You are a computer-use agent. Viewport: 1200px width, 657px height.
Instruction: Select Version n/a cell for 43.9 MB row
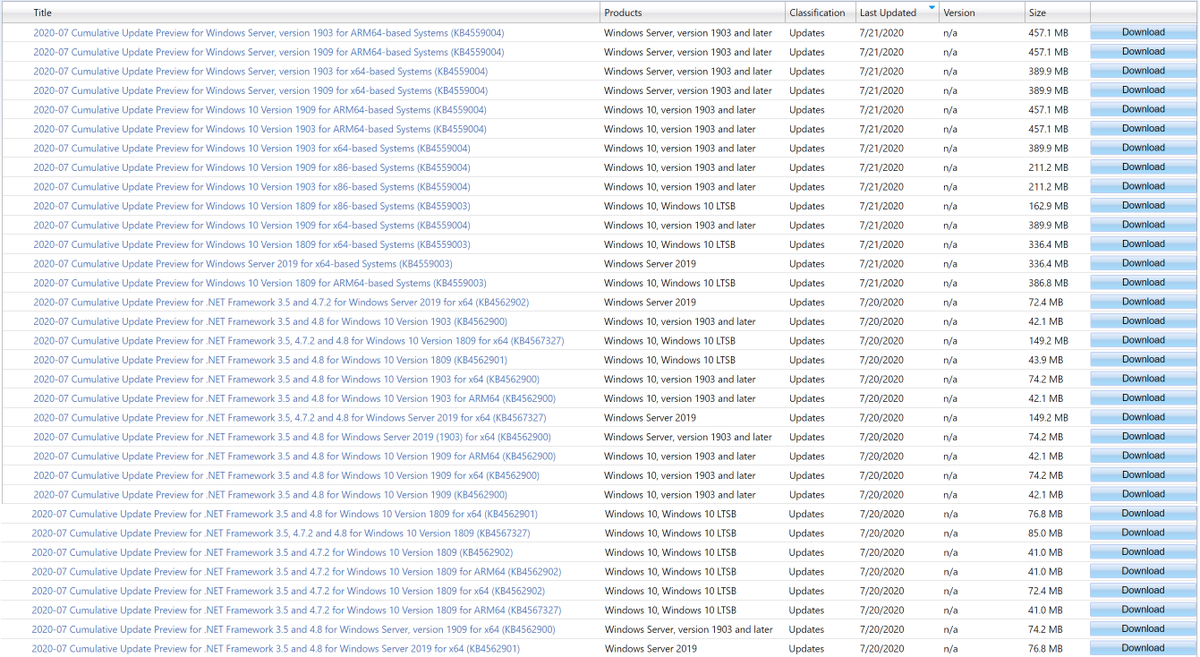950,360
